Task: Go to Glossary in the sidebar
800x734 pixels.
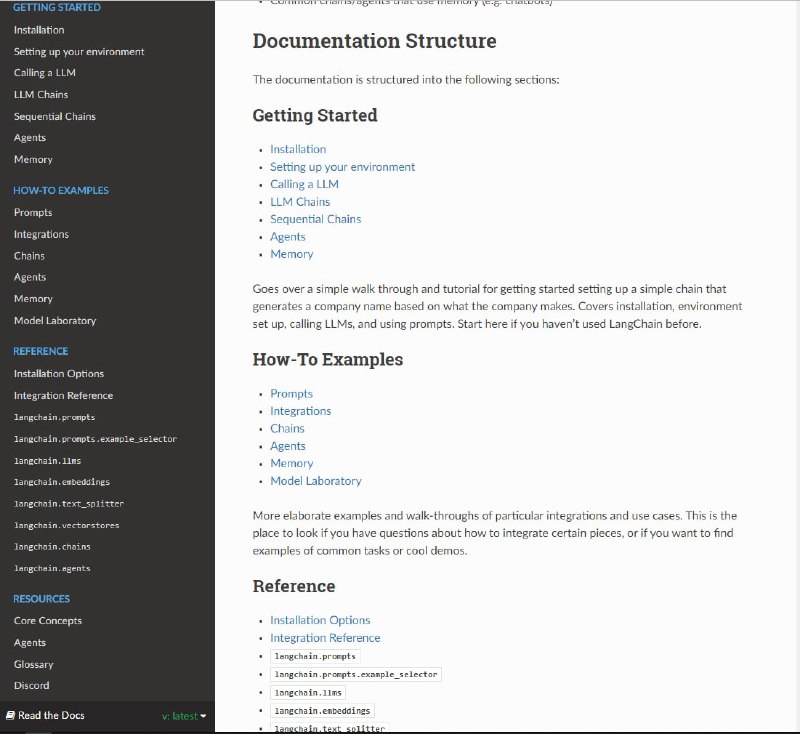Action: [x=33, y=664]
